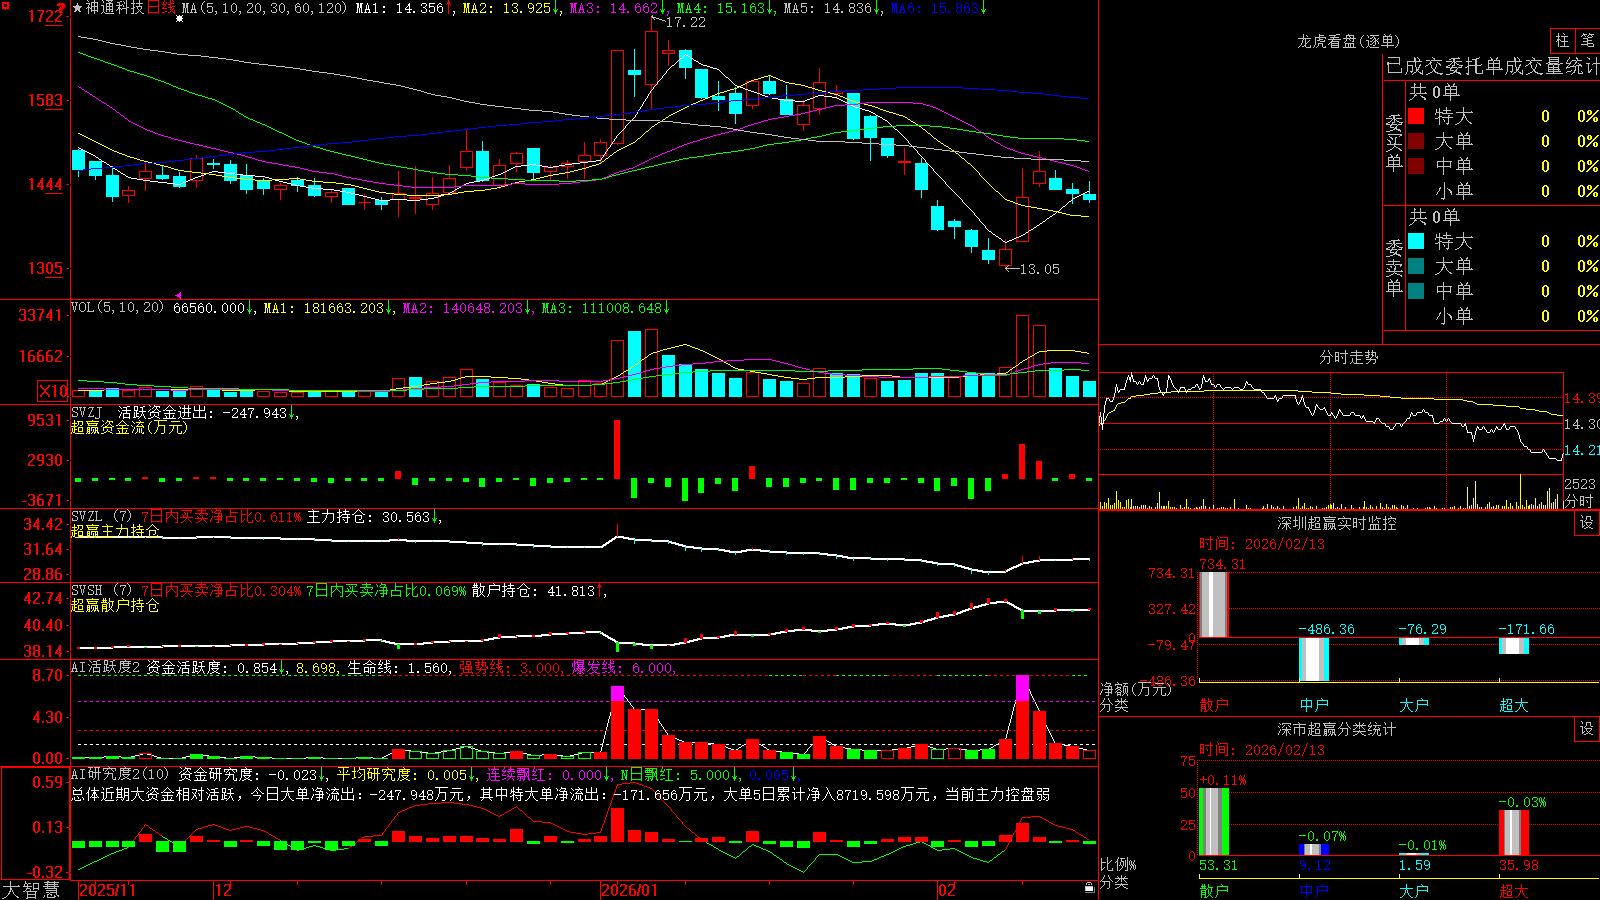Select 大户 label in 深圳超赢实时监控
Image resolution: width=1600 pixels, height=900 pixels.
[x=1414, y=705]
